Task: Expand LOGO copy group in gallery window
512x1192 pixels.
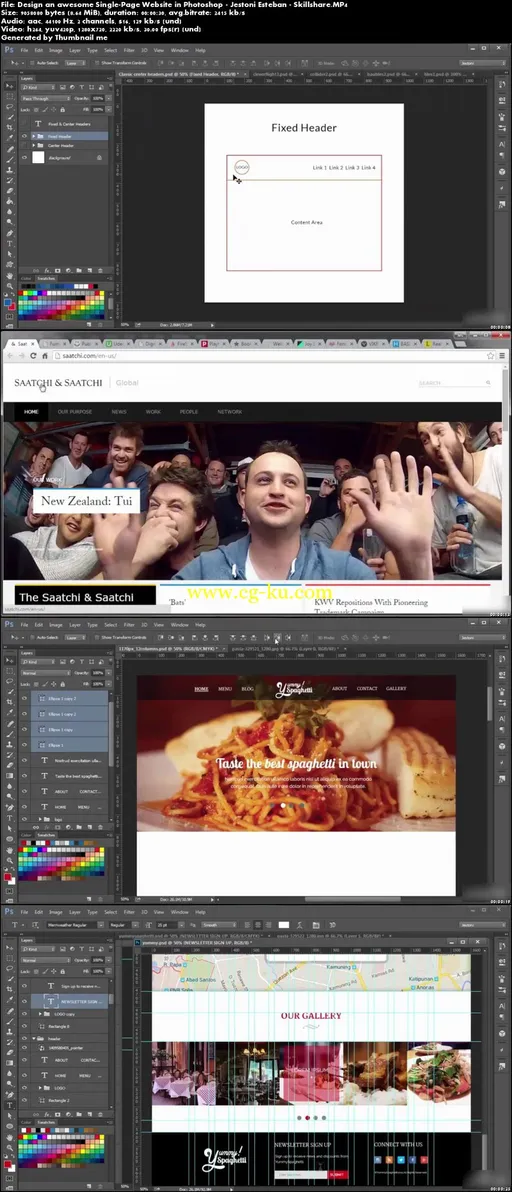Action: pyautogui.click(x=41, y=1014)
